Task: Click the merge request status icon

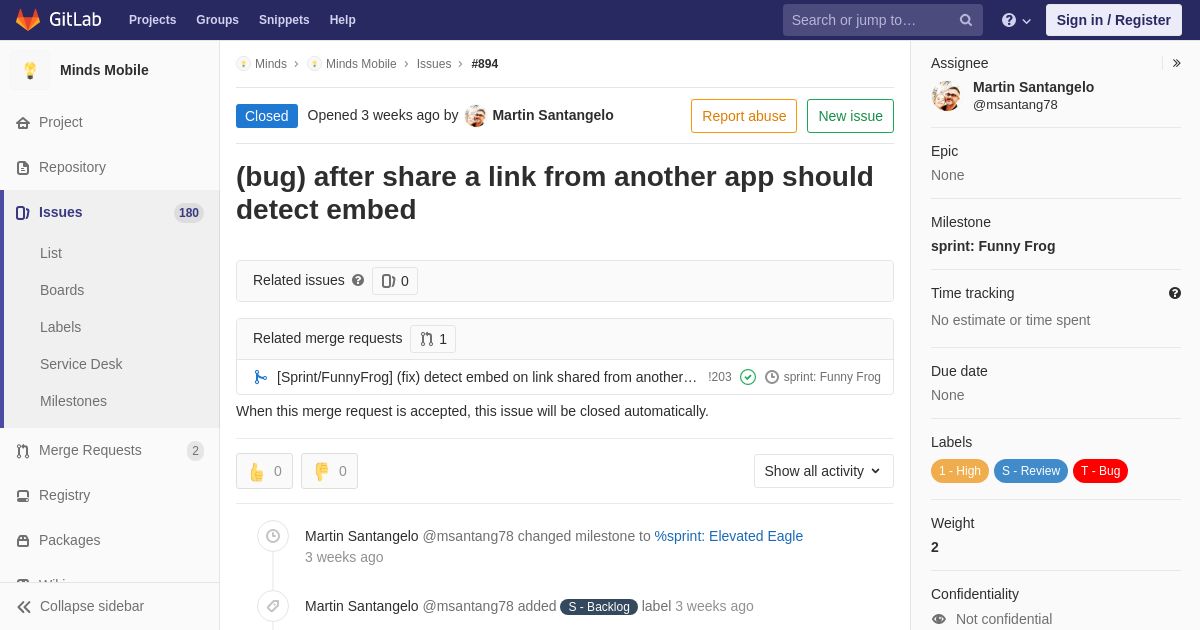Action: tap(261, 377)
